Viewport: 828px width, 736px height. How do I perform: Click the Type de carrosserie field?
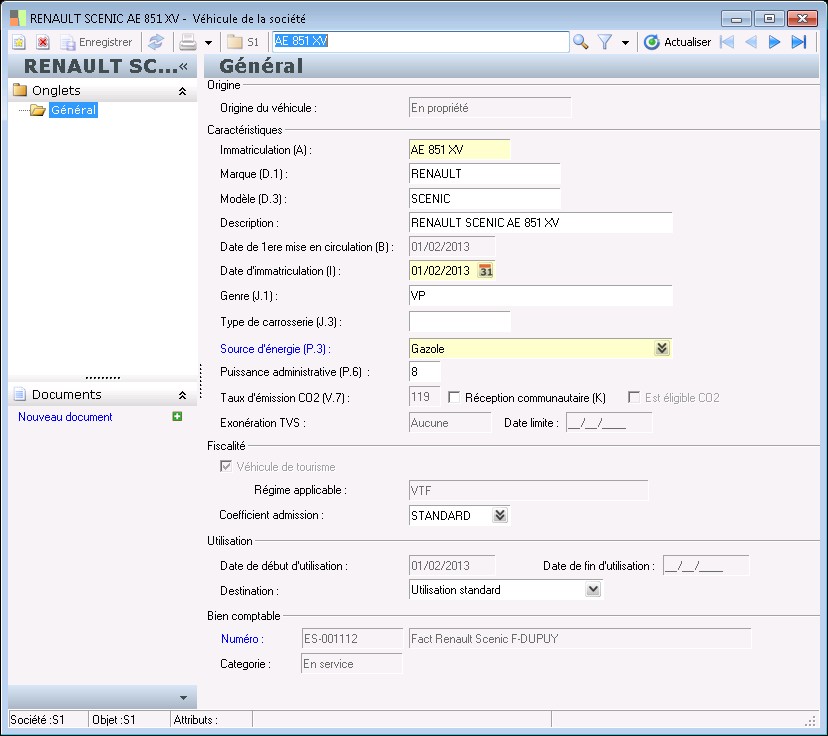pyautogui.click(x=459, y=321)
